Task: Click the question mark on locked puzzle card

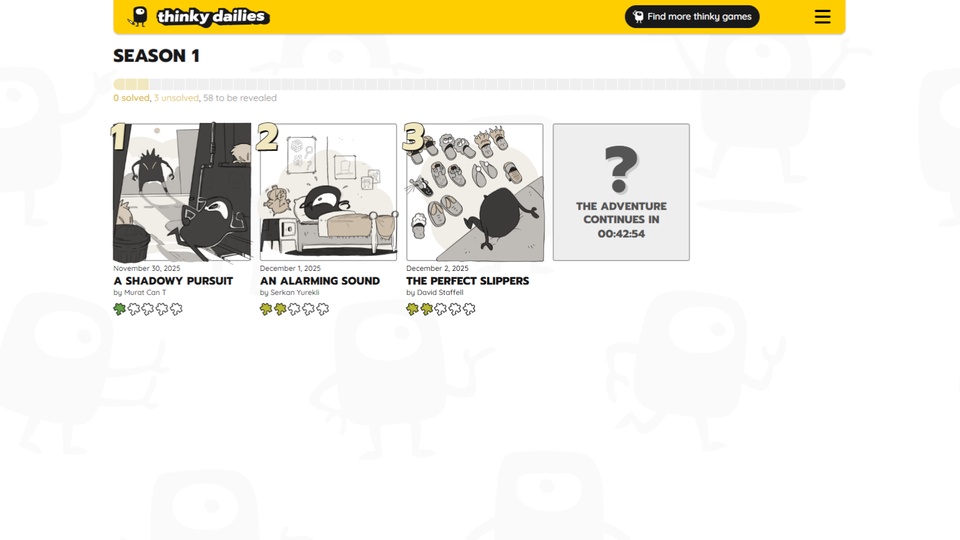Action: (621, 168)
